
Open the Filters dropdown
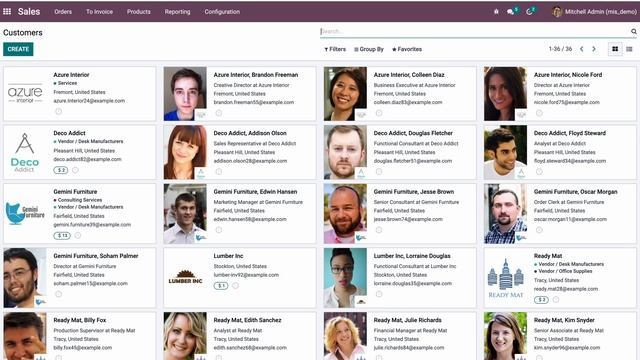pos(335,49)
